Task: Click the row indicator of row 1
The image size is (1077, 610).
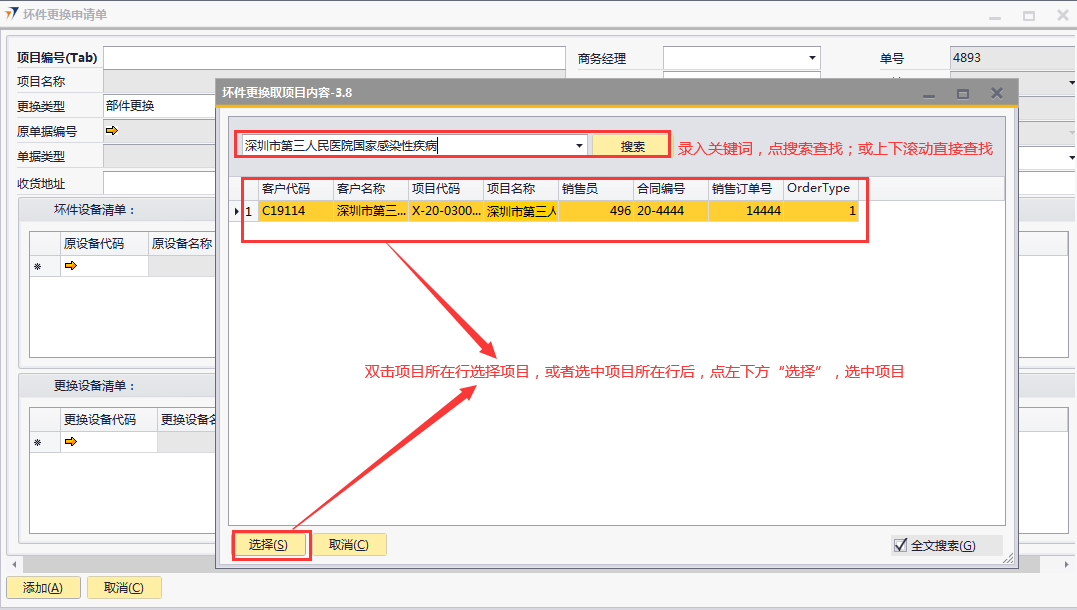Action: click(x=236, y=211)
